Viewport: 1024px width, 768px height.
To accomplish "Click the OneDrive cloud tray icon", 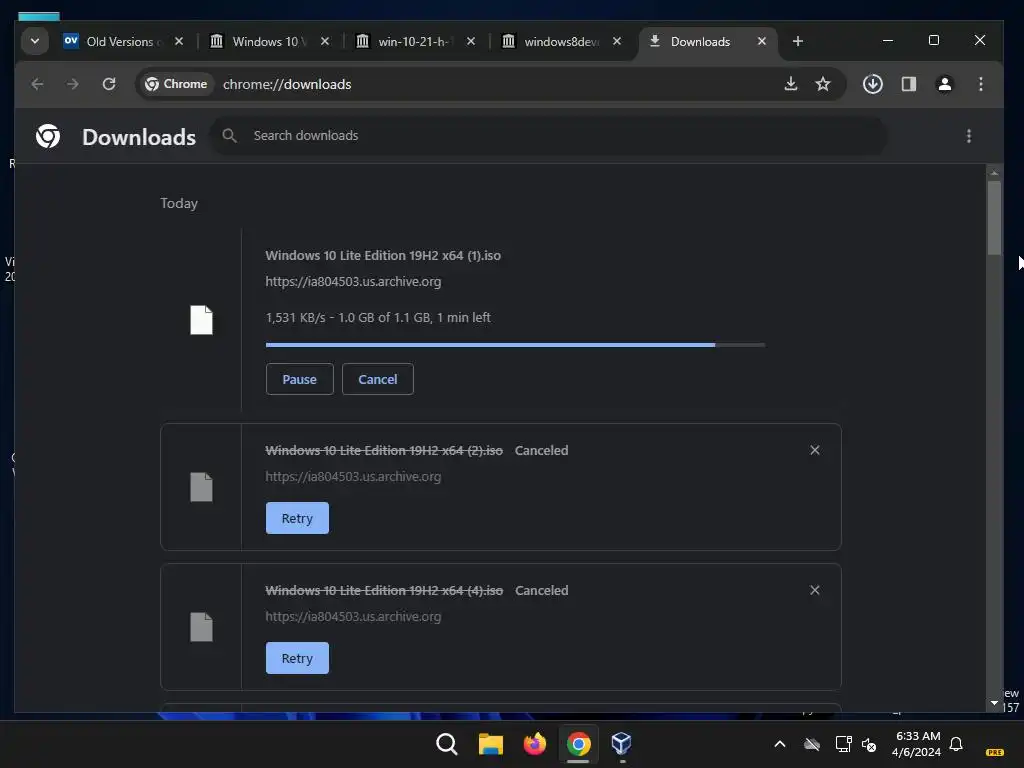I will pos(812,744).
